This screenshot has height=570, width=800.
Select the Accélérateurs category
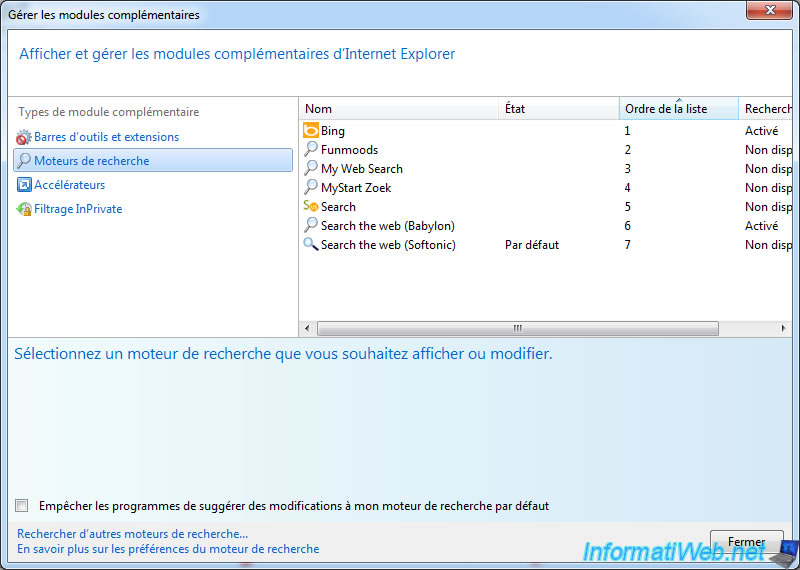(69, 185)
